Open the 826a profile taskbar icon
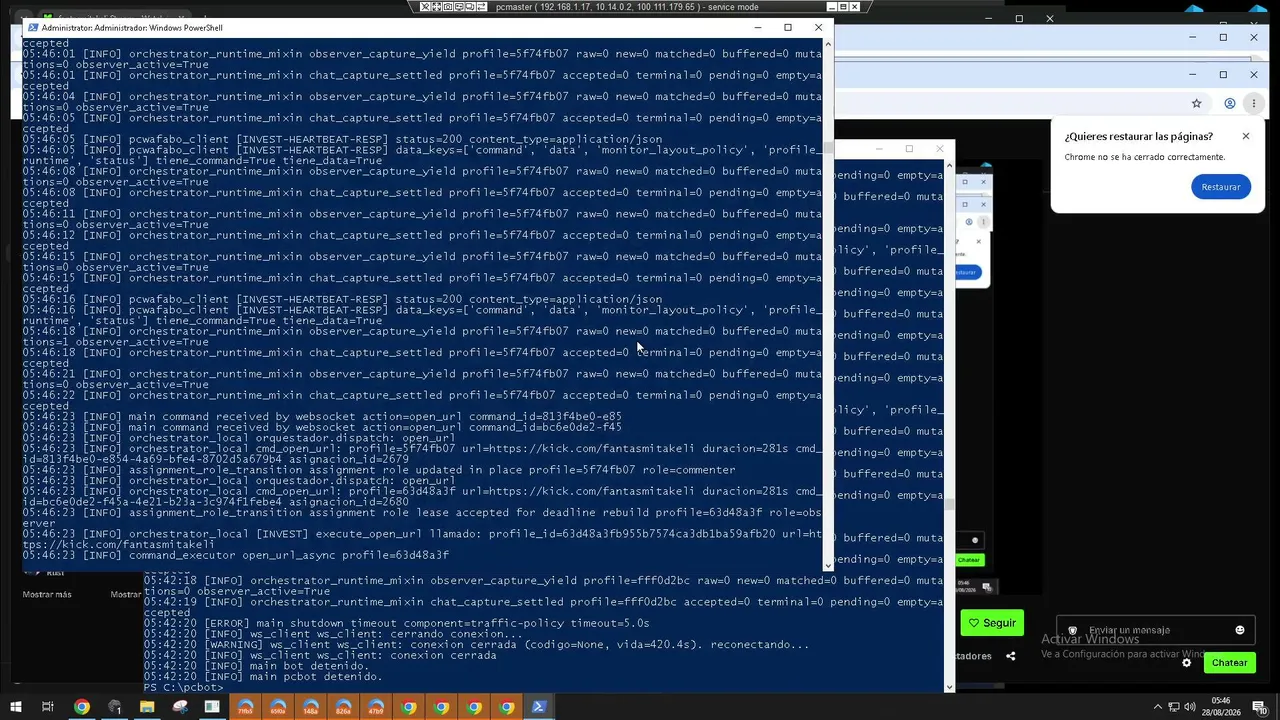Screen dimensions: 1280x720 point(343,707)
